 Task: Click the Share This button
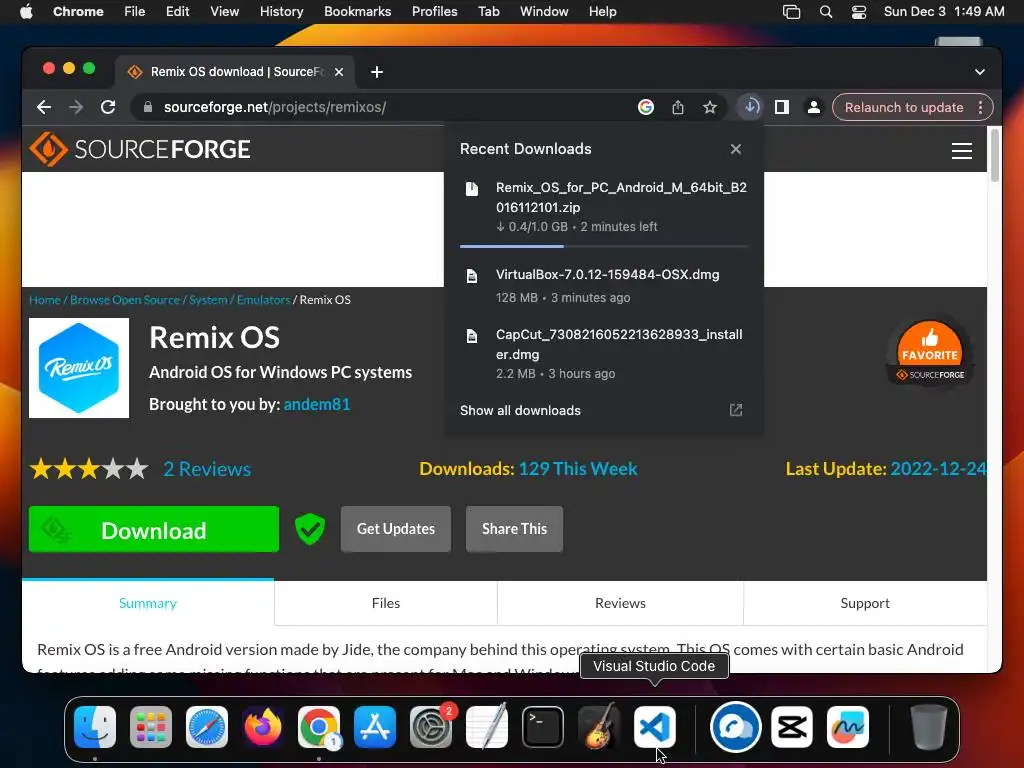click(x=515, y=529)
